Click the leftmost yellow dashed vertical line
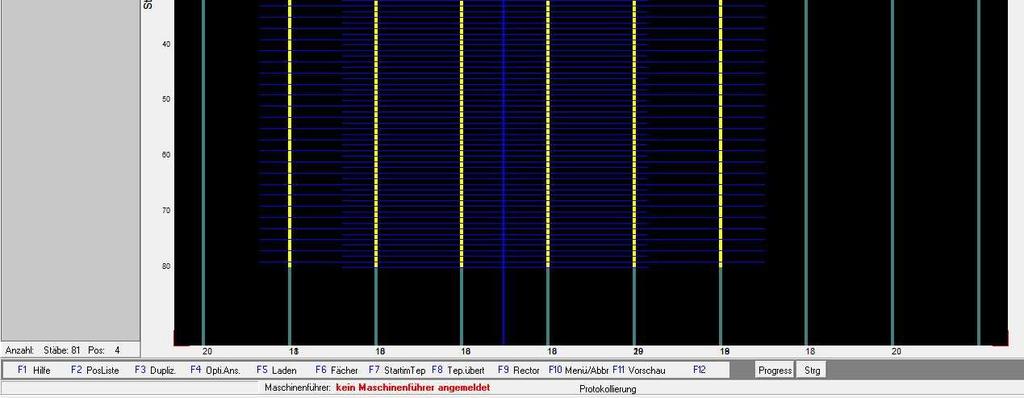The image size is (1024, 398). click(289, 133)
